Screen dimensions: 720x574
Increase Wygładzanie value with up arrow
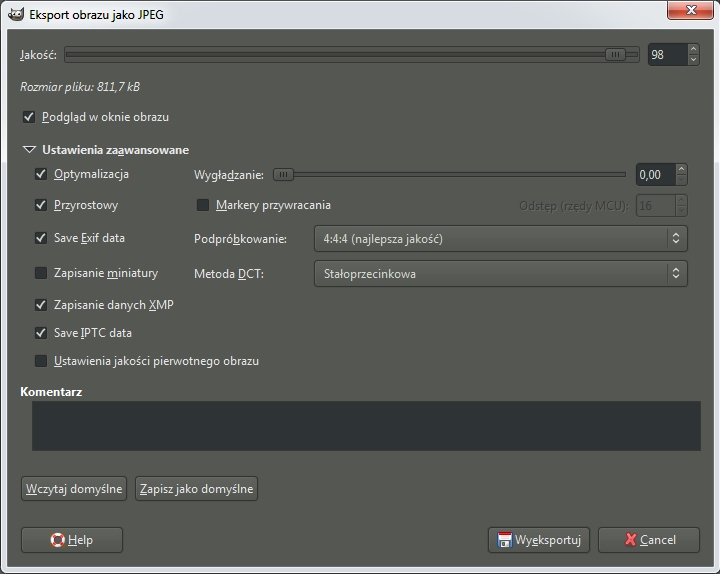pos(682,169)
